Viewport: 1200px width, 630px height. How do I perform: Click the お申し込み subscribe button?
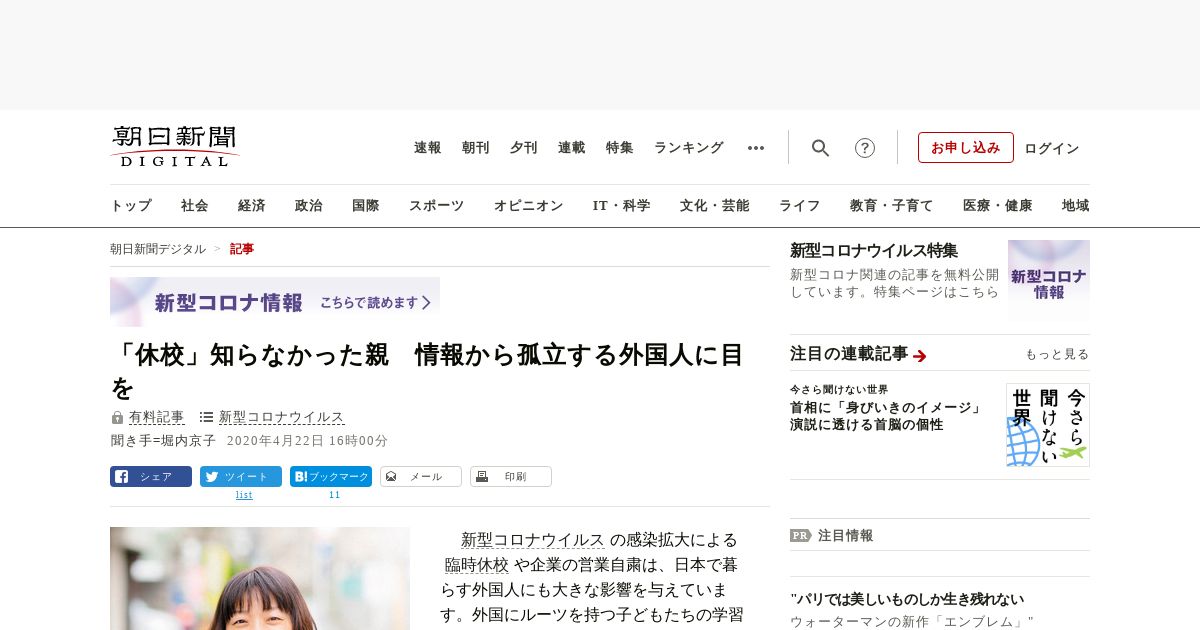click(x=966, y=148)
